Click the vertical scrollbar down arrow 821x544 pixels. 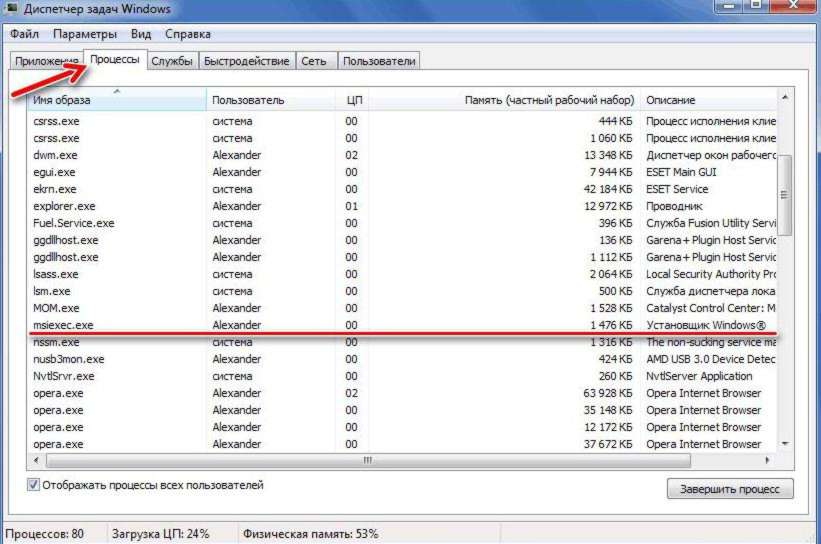(x=785, y=443)
